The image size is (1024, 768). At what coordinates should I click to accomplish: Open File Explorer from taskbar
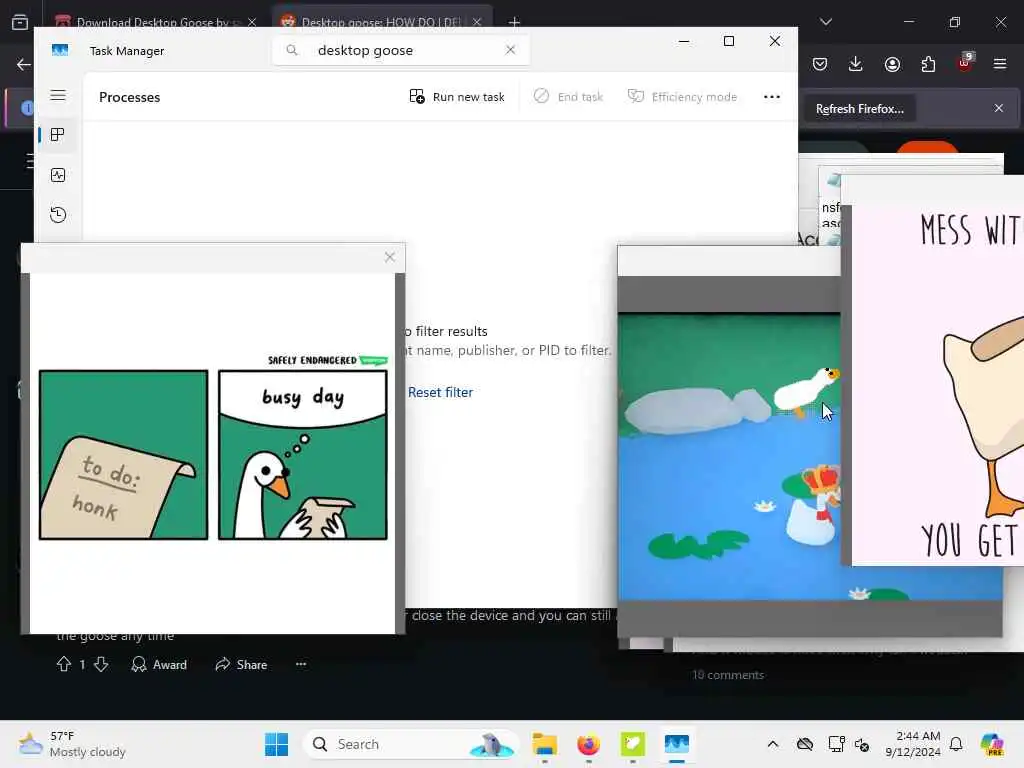point(544,744)
